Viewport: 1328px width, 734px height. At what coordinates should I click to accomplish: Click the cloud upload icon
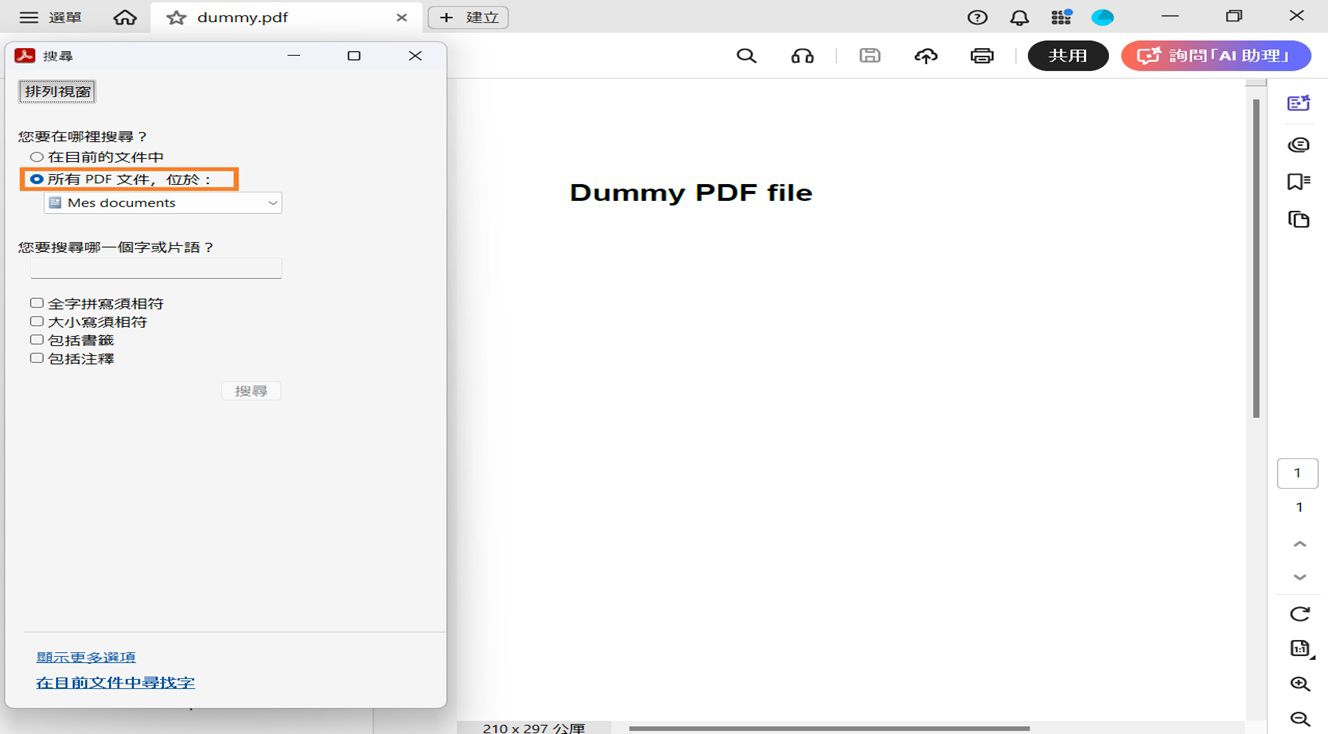coord(926,56)
